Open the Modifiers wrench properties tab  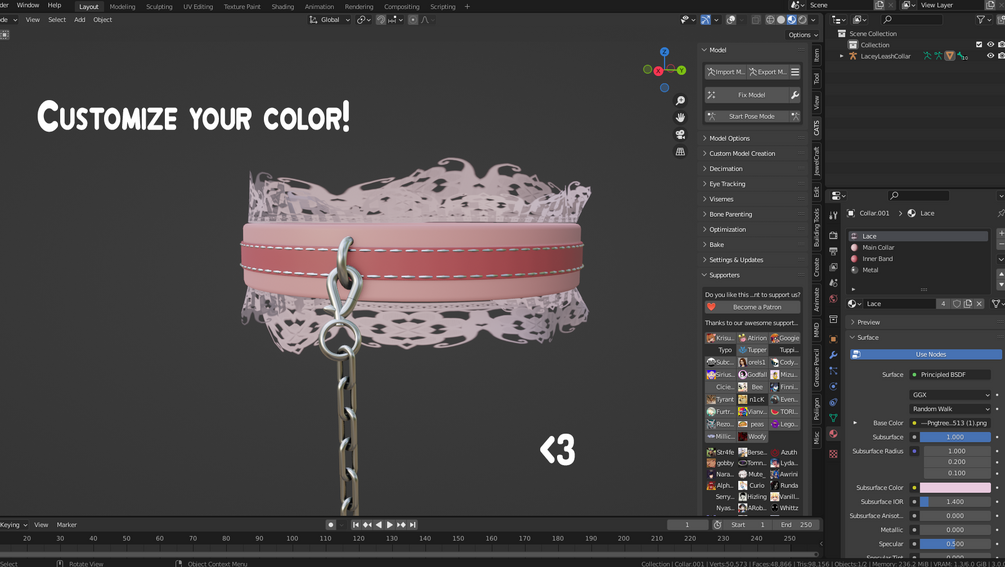pyautogui.click(x=833, y=355)
